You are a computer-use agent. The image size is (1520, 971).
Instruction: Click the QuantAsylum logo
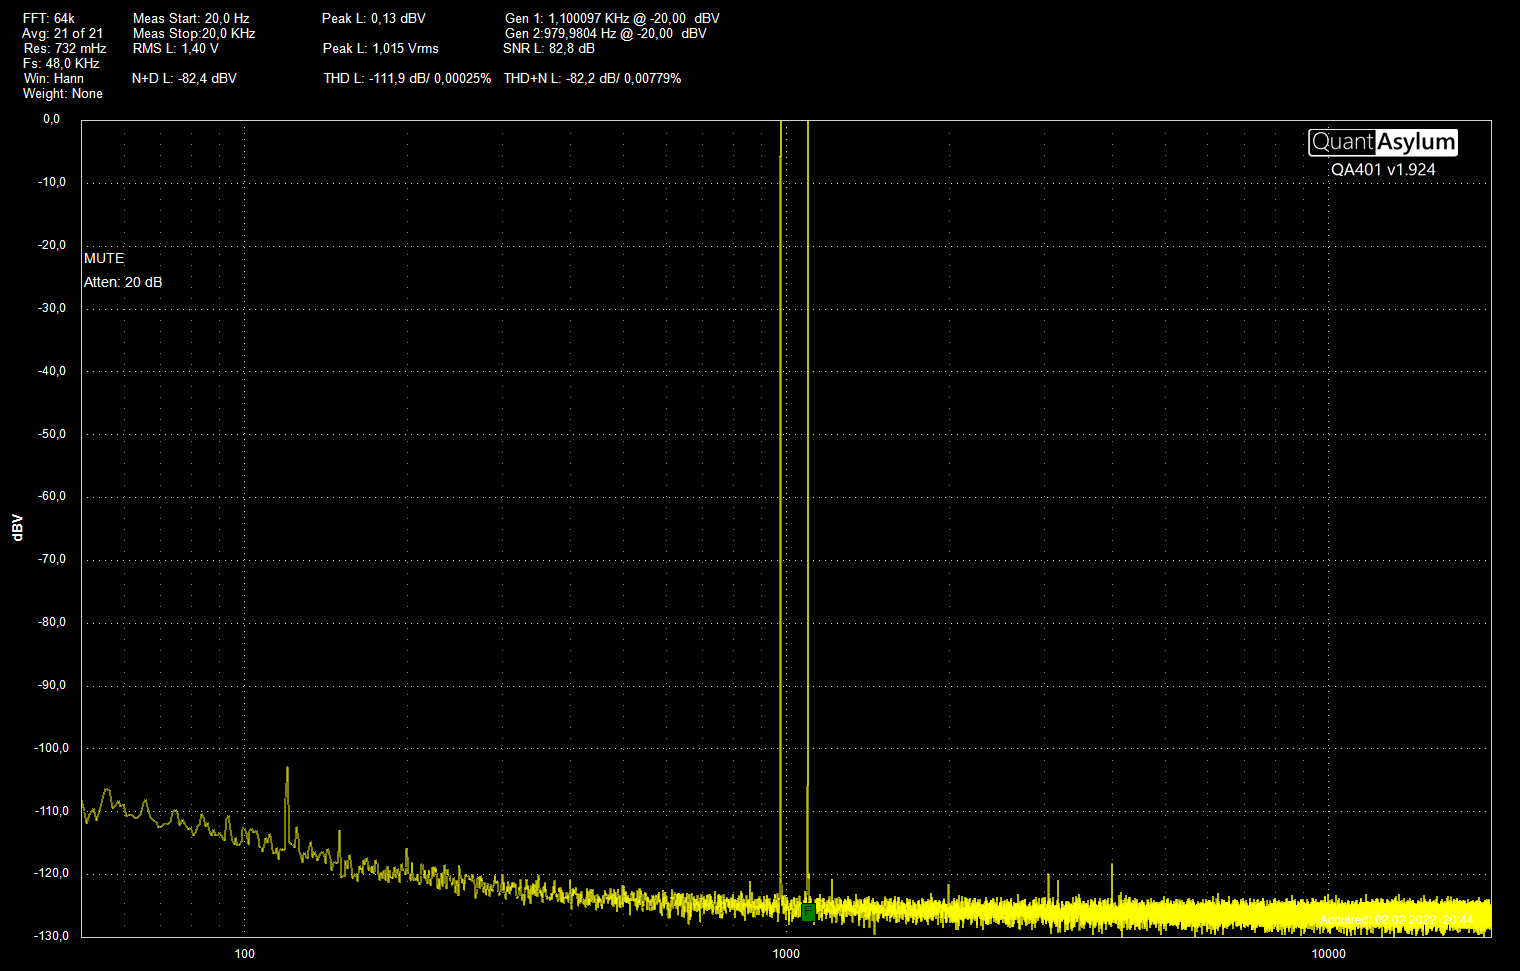[x=1383, y=142]
